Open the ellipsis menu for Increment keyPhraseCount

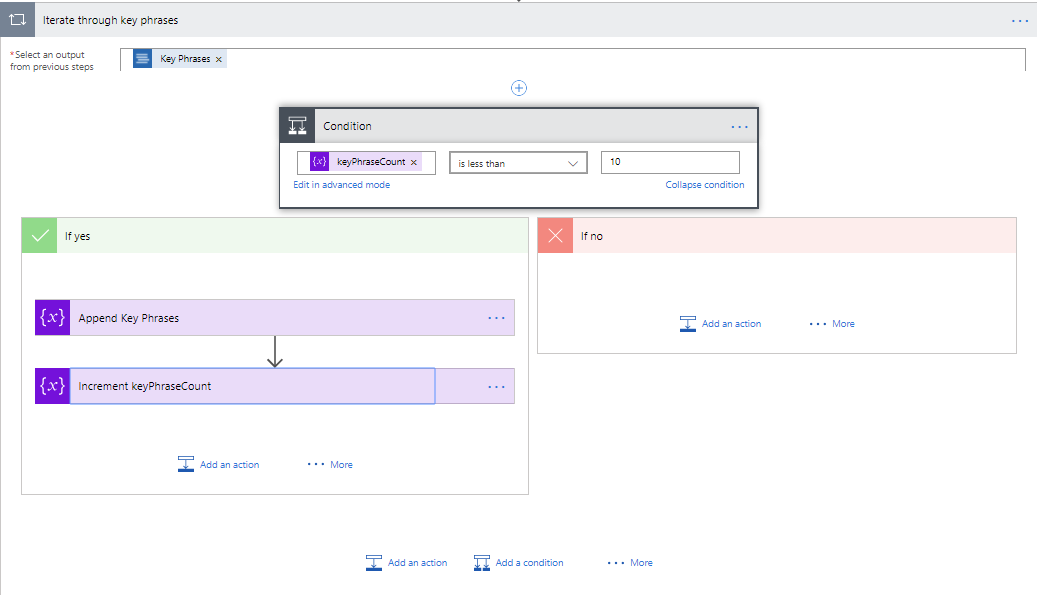pos(496,387)
